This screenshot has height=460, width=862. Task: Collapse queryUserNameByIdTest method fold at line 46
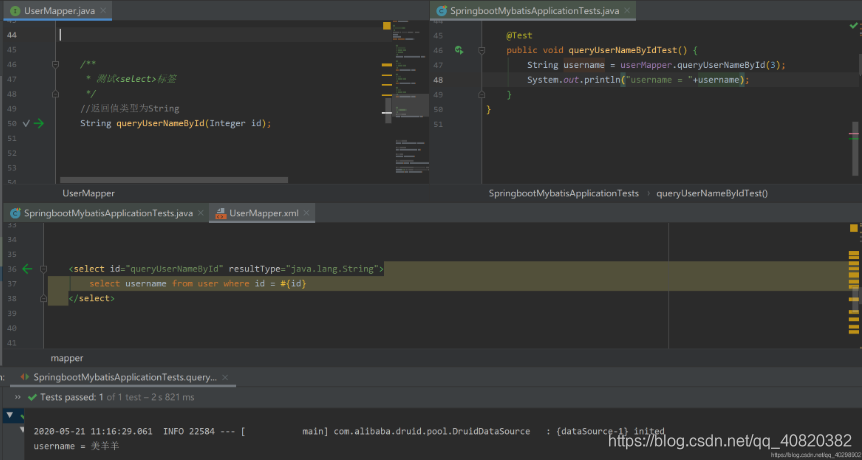pyautogui.click(x=482, y=51)
